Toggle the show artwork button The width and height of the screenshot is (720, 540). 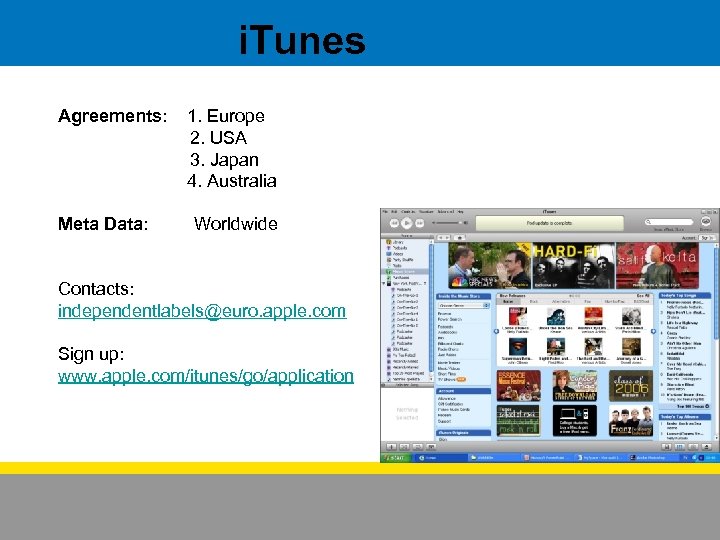tap(431, 447)
